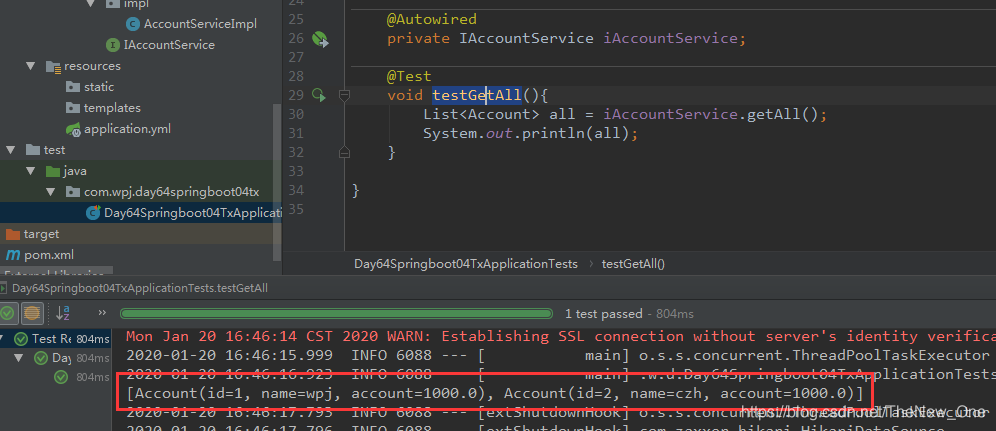Click the 804ms duration beside Test Results

pyautogui.click(x=93, y=339)
